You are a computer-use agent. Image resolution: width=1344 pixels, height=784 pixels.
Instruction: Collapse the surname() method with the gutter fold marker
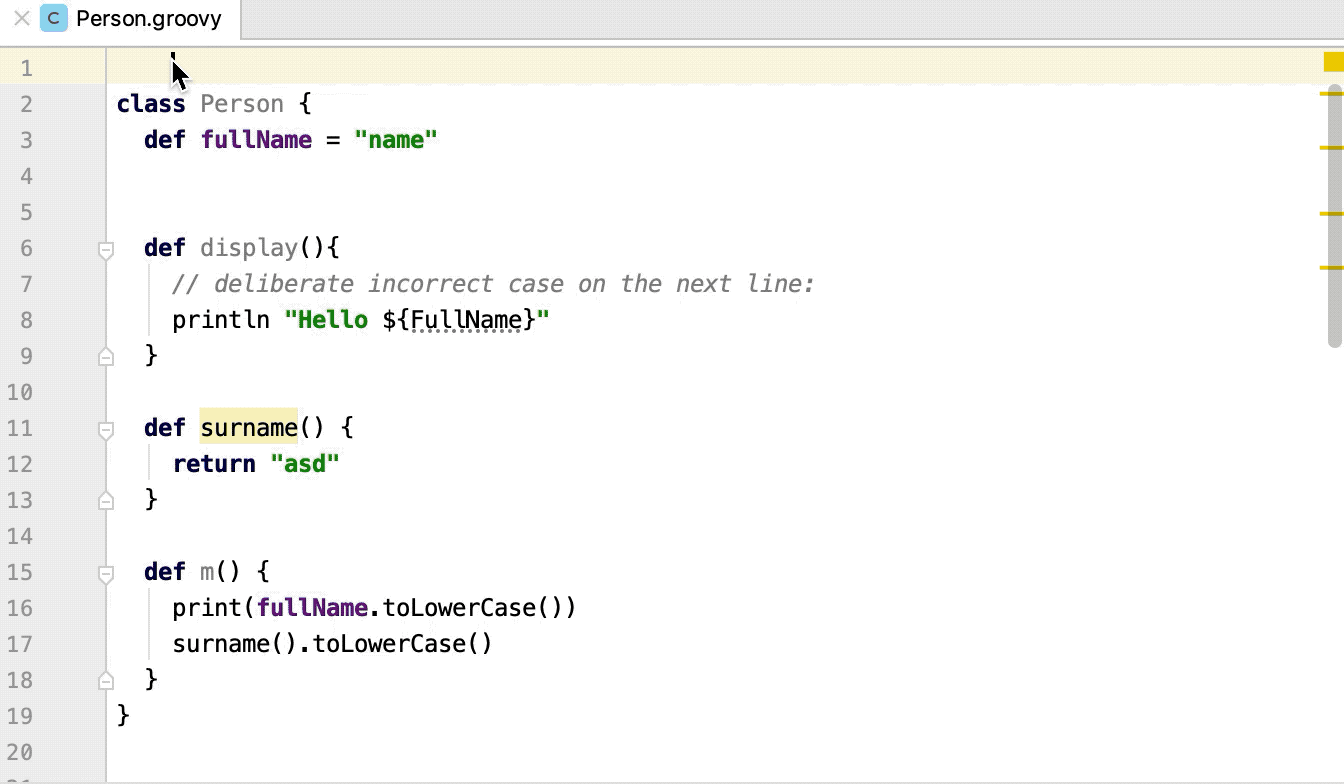[105, 428]
